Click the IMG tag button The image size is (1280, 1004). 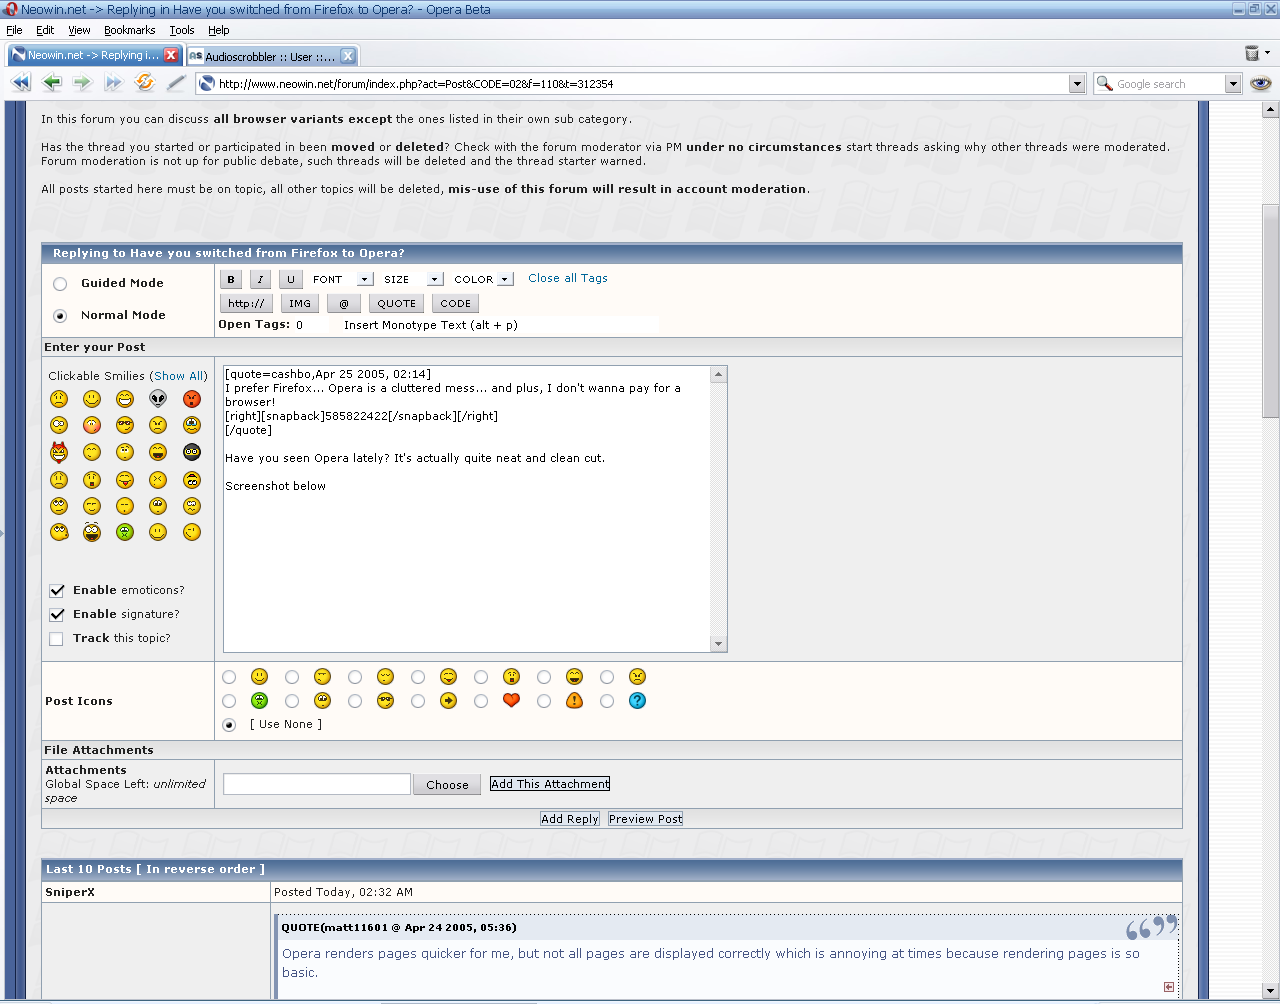click(299, 304)
